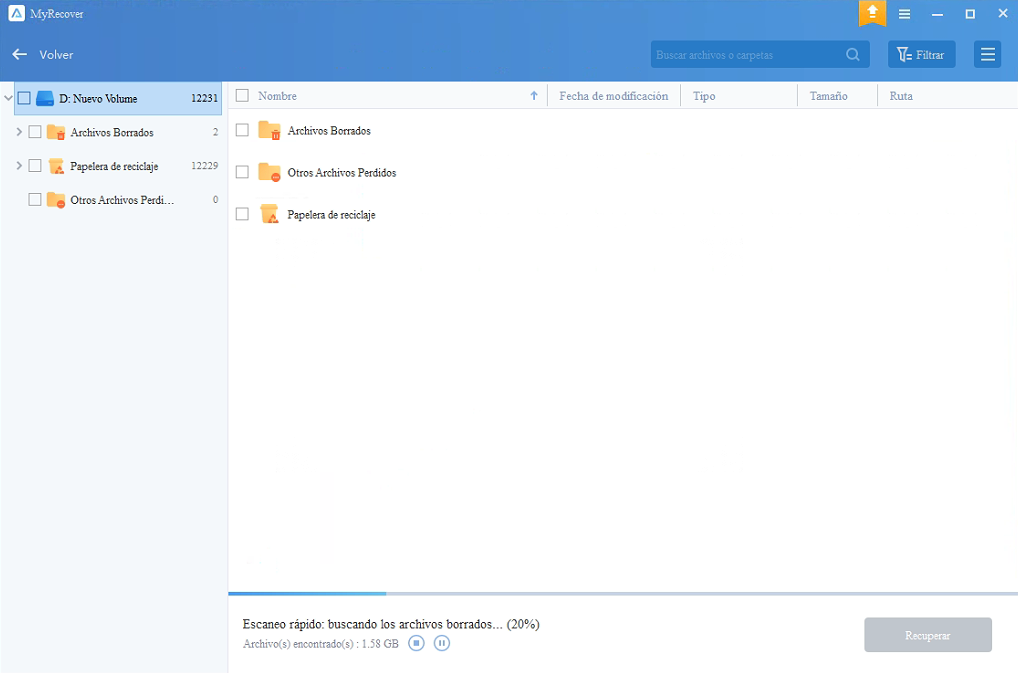
Task: Open Papelera de reciclaje in the file list
Action: point(331,215)
